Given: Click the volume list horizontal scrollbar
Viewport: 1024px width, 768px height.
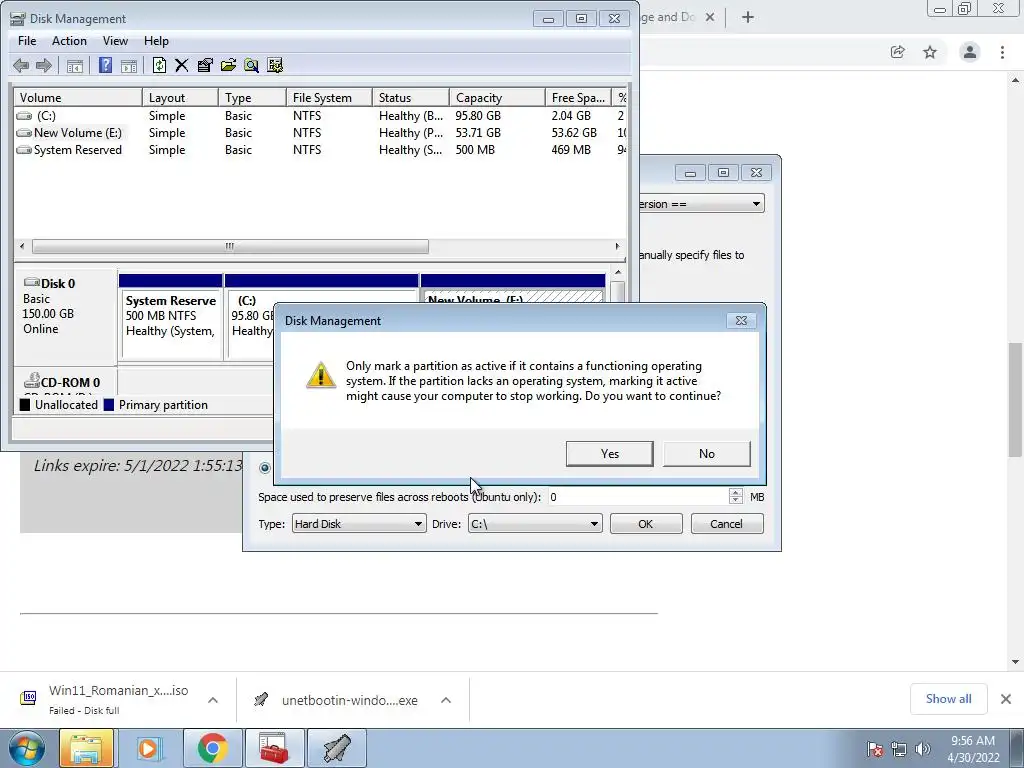Looking at the screenshot, I should coord(230,246).
